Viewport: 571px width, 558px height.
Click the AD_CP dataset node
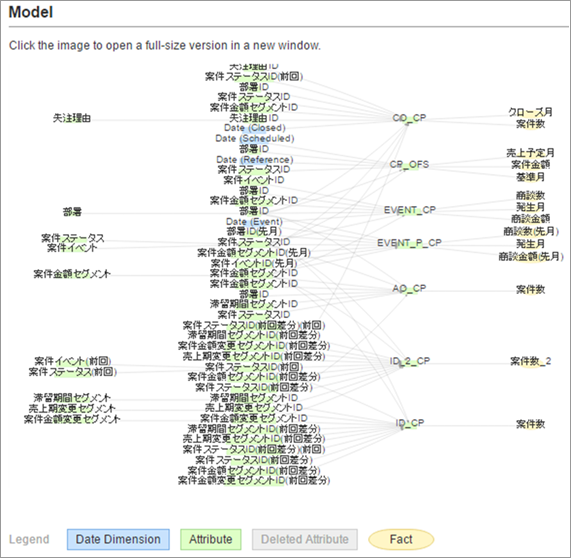[x=409, y=288]
